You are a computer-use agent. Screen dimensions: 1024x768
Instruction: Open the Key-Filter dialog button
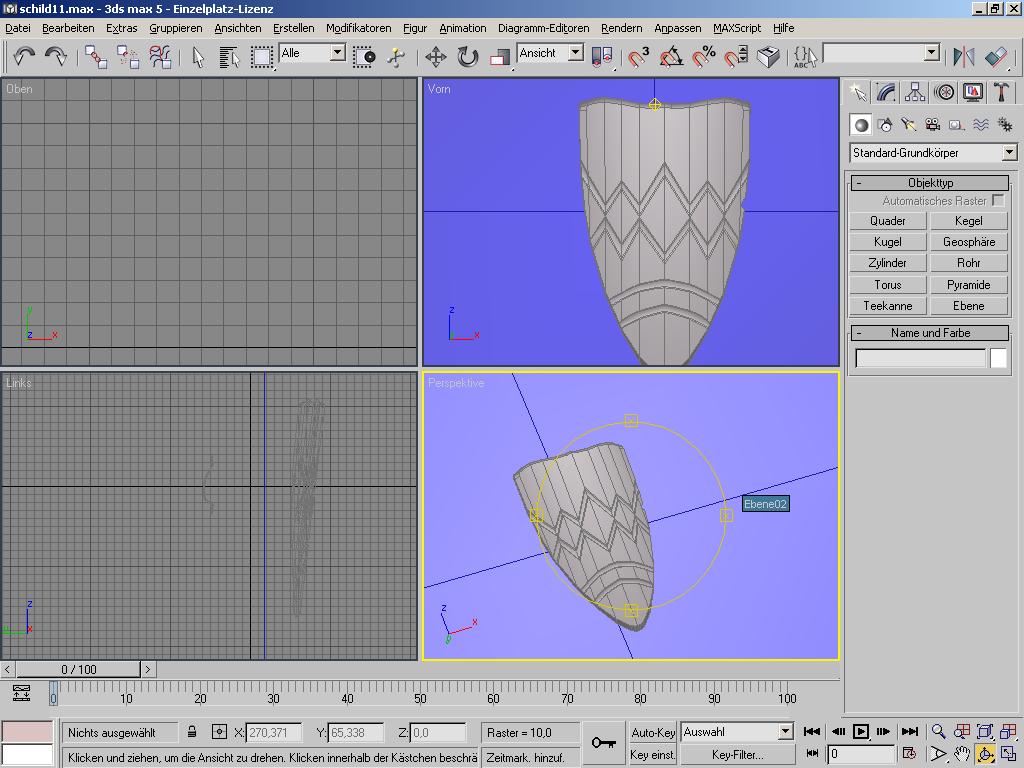(737, 755)
